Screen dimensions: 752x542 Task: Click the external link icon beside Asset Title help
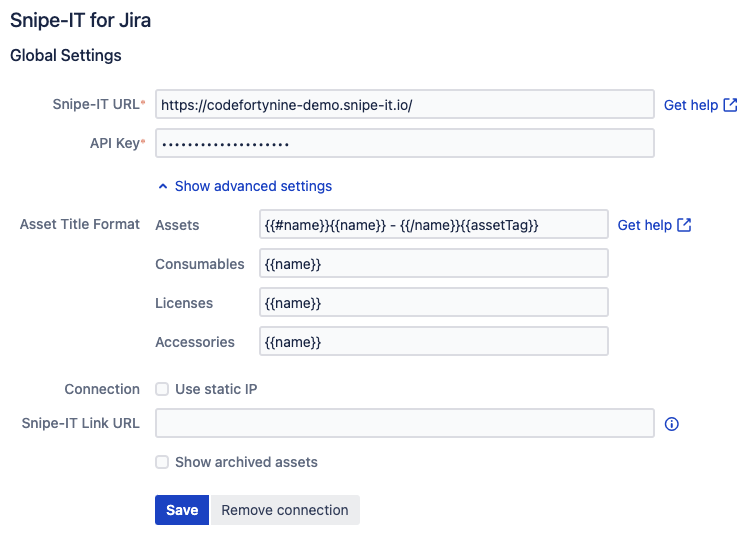click(x=684, y=225)
